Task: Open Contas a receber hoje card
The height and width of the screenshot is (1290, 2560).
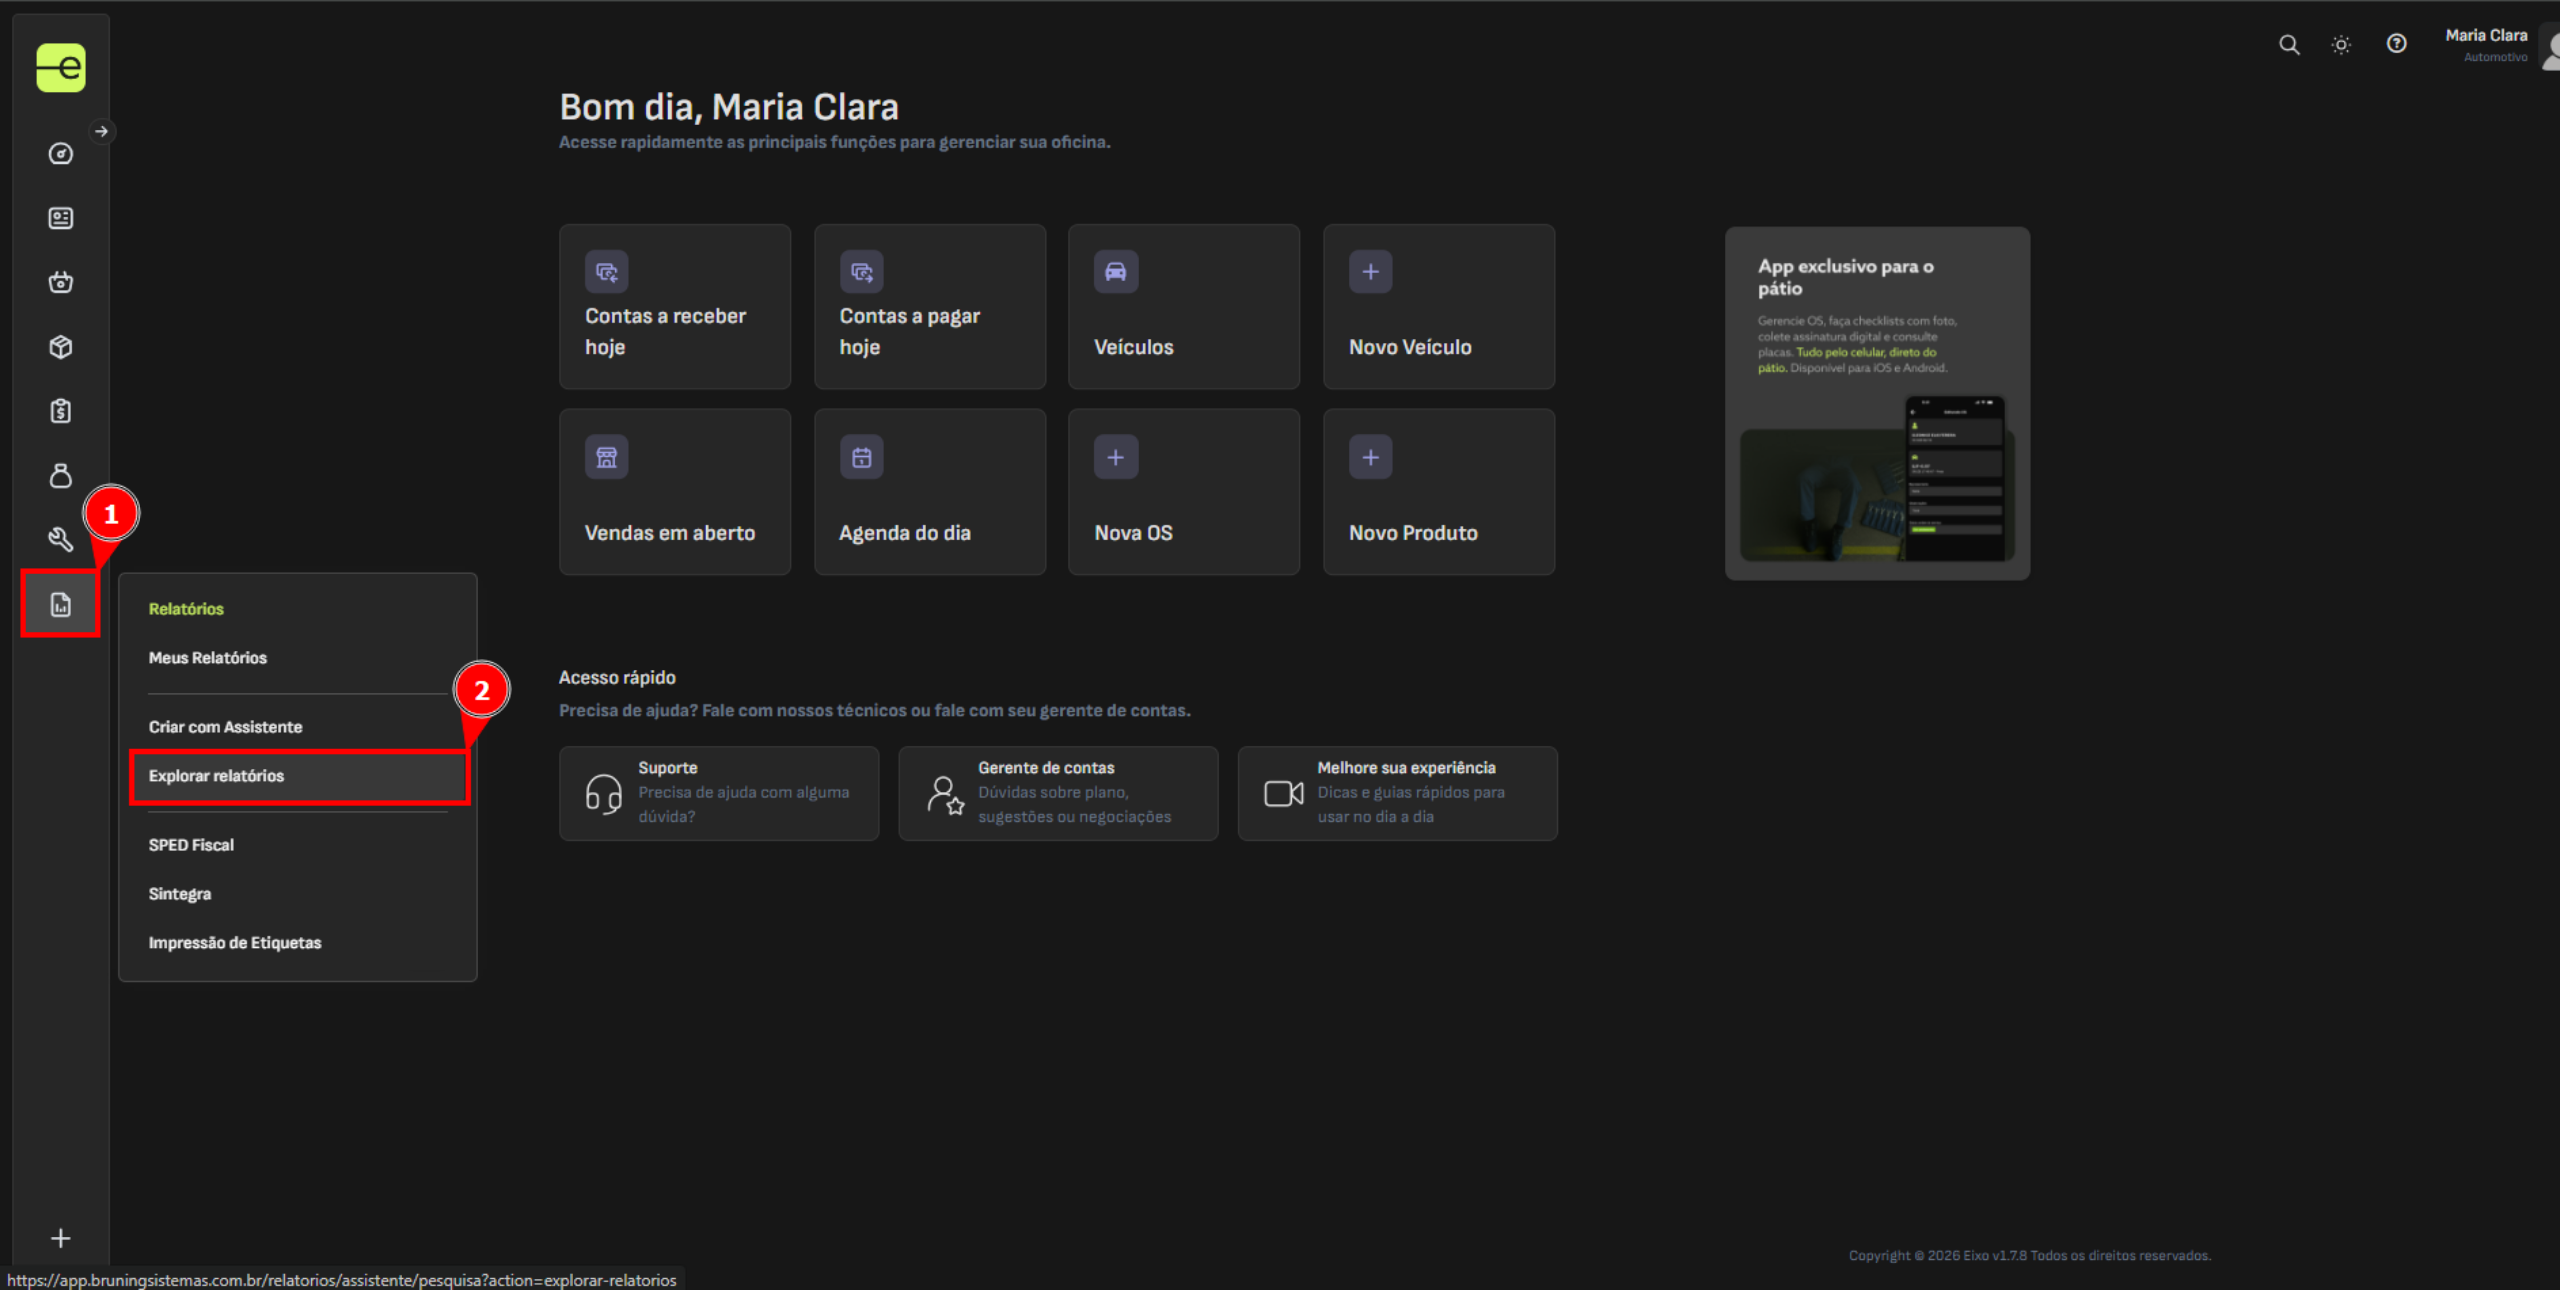Action: point(675,306)
